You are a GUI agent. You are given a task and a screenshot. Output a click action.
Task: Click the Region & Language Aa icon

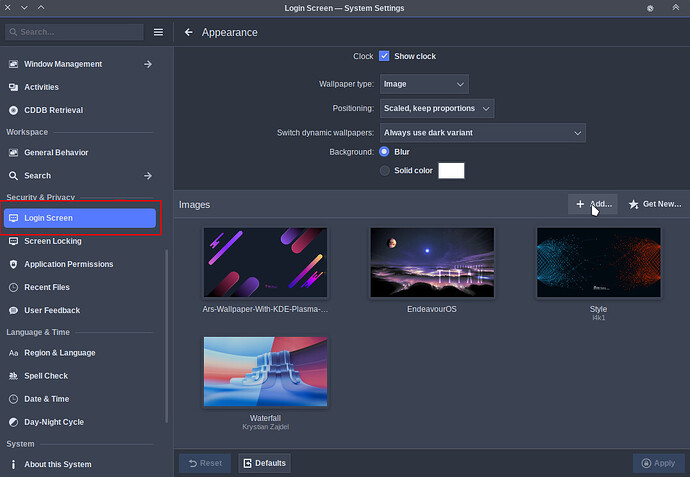pyautogui.click(x=14, y=353)
